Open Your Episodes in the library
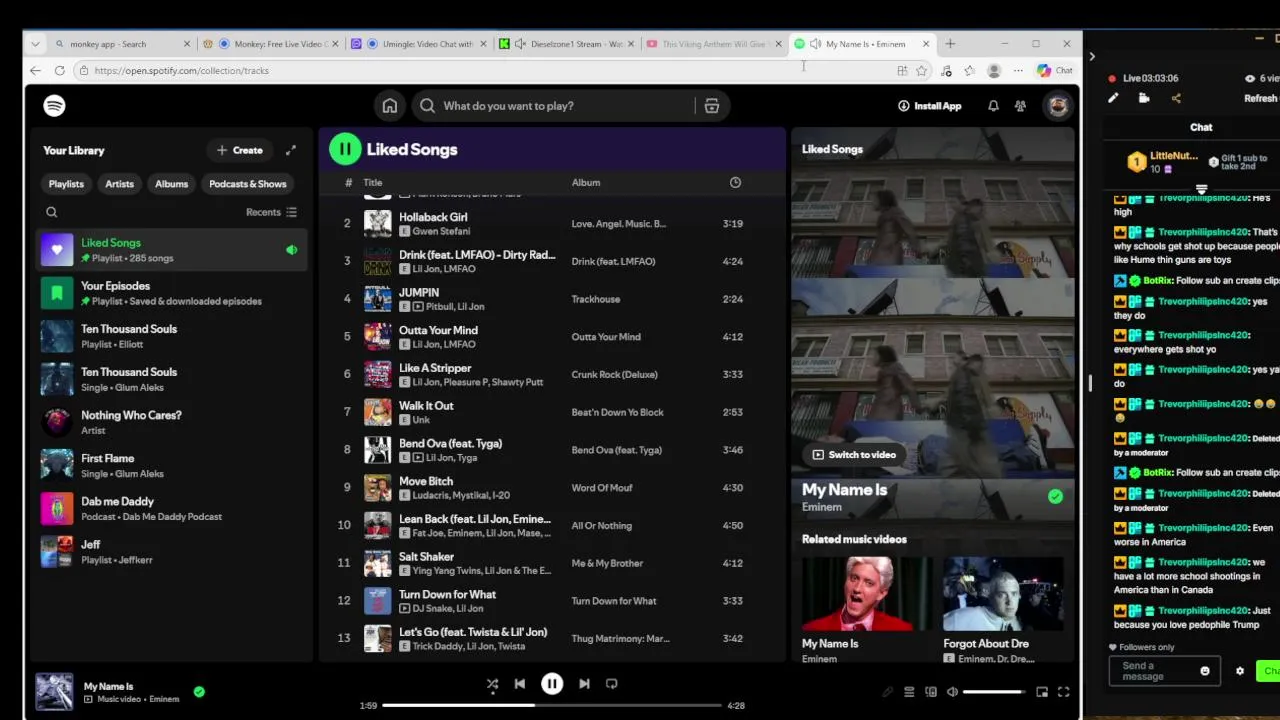This screenshot has width=1280, height=720. coord(172,293)
